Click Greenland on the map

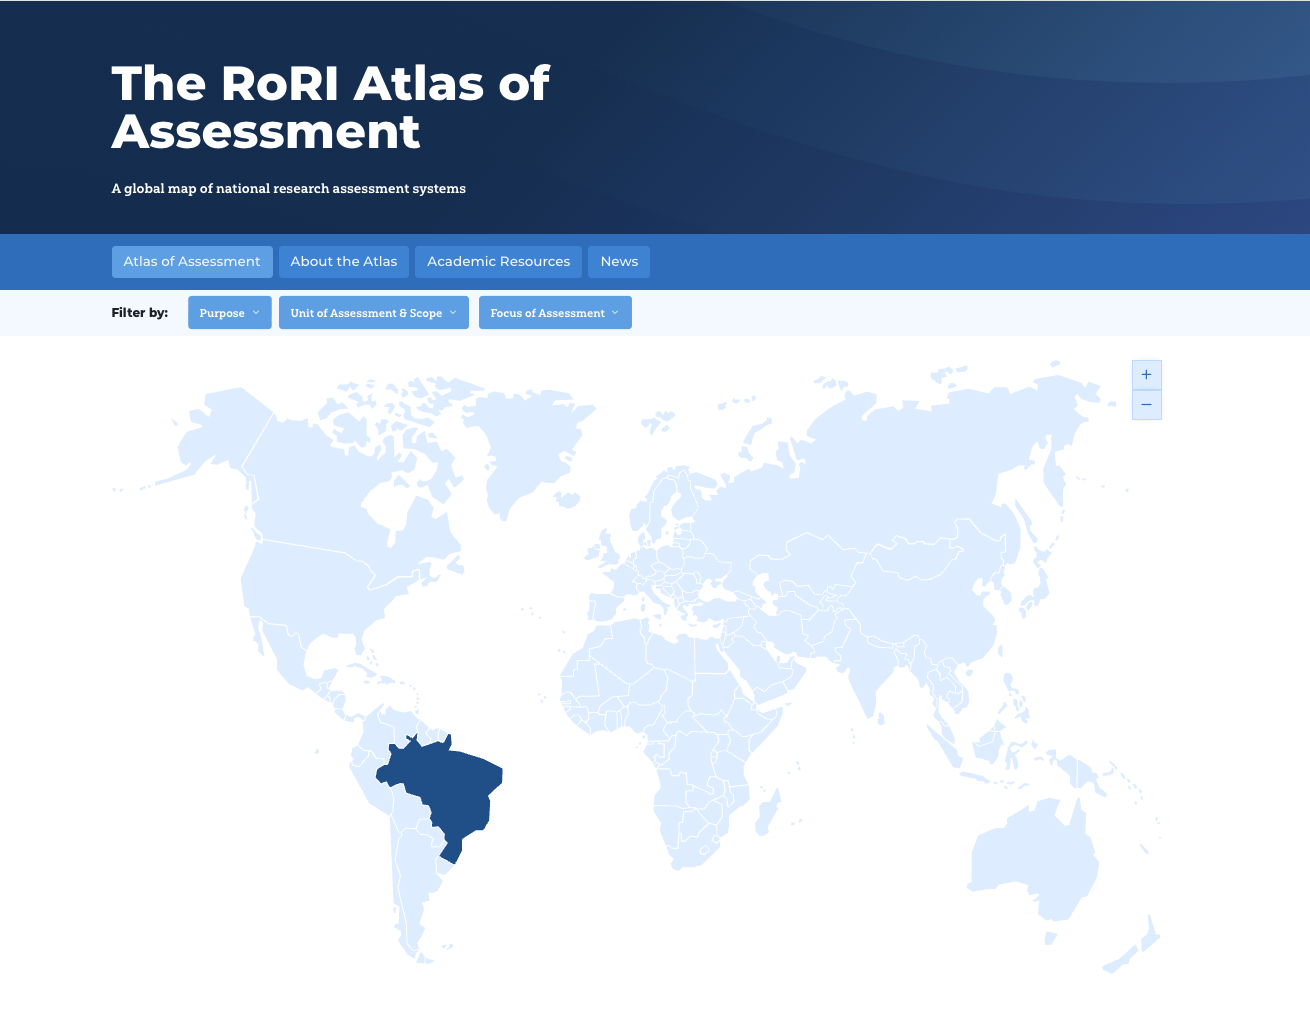pyautogui.click(x=525, y=440)
